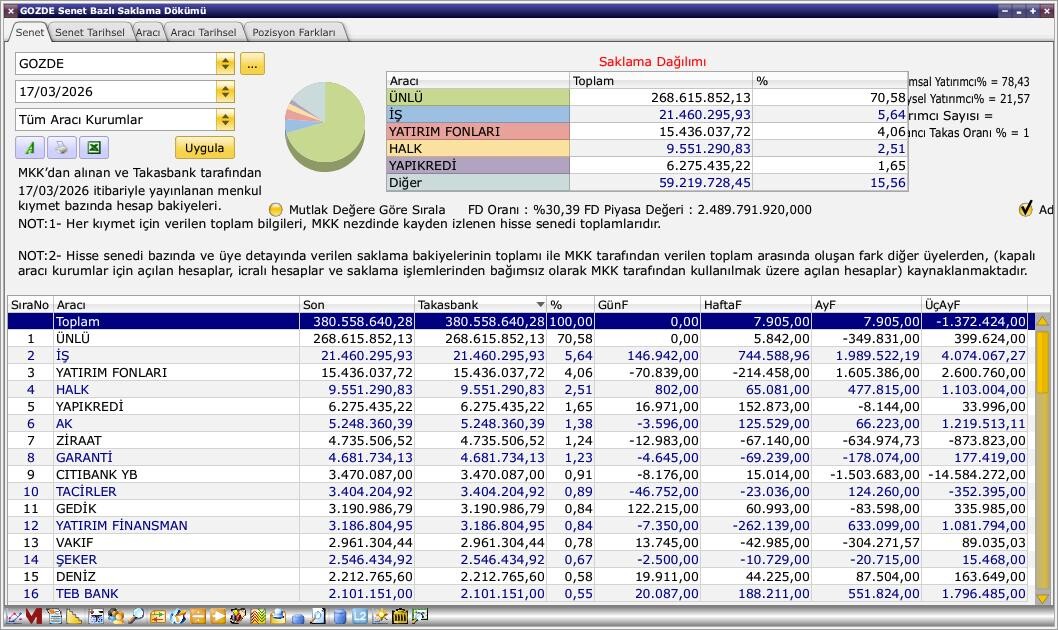Sort table by Takasbank column header
Viewport: 1058px width, 630px height.
480,304
